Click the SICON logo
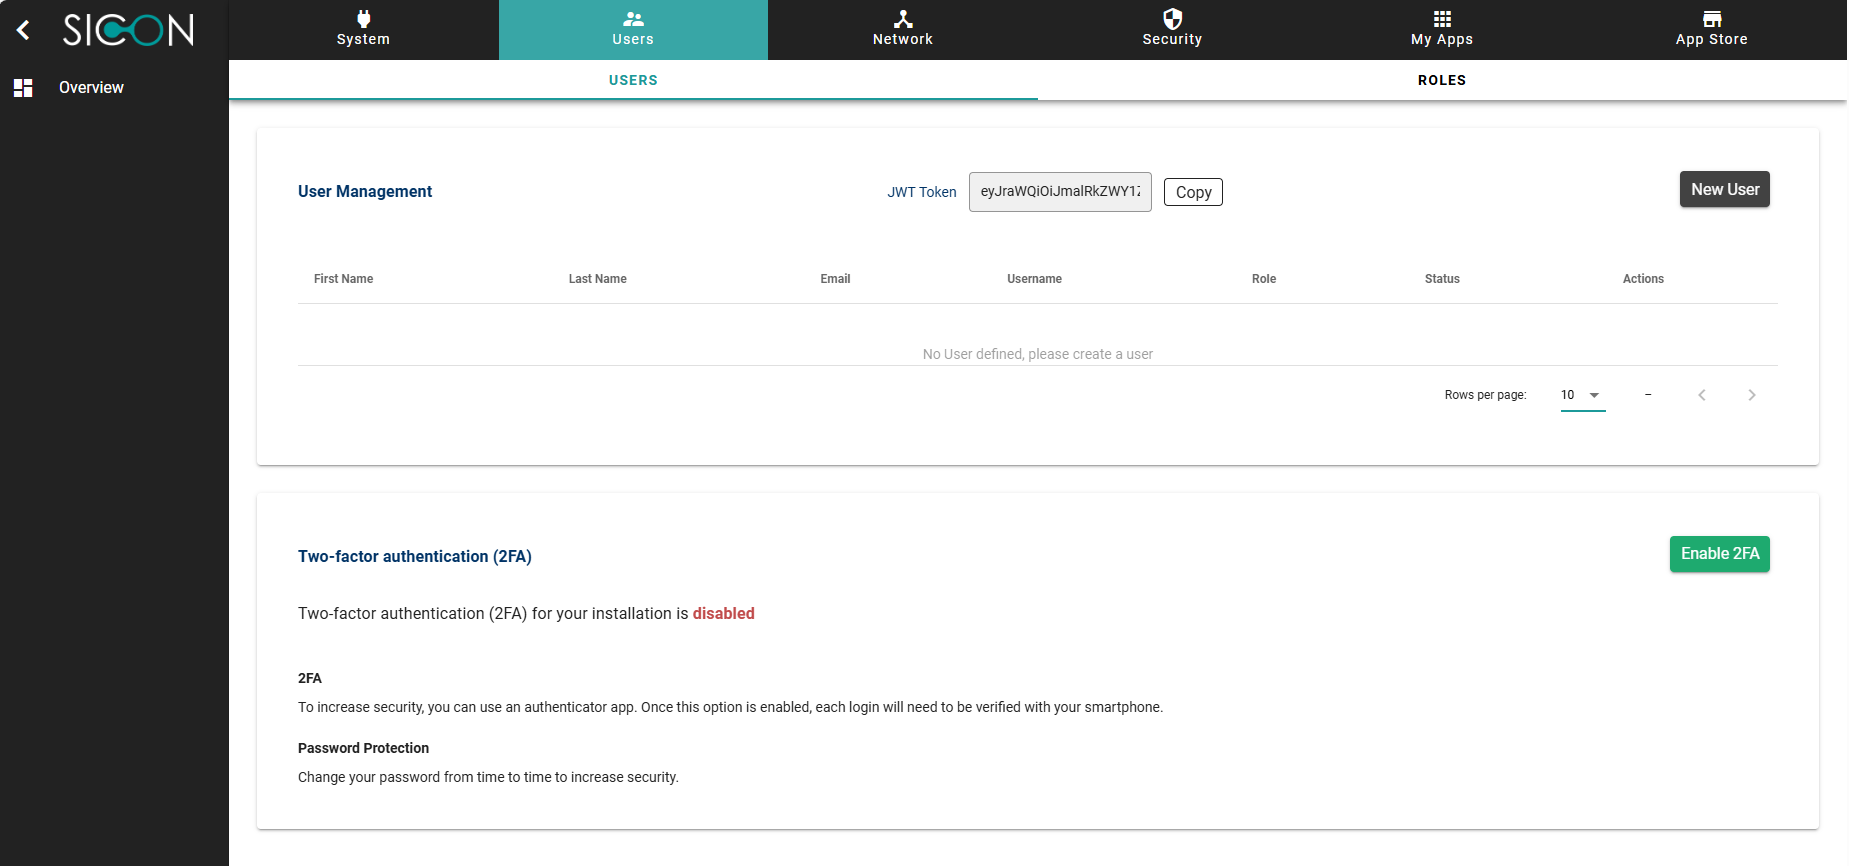This screenshot has height=866, width=1849. [128, 30]
